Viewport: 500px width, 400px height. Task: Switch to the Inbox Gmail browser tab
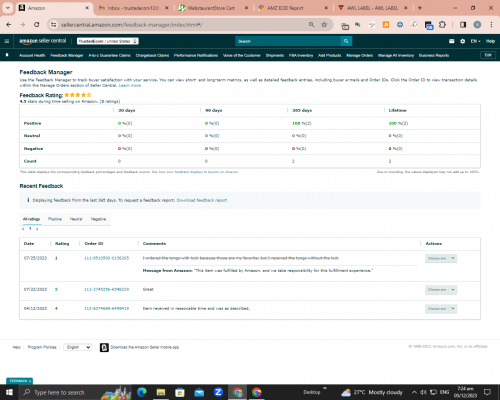tap(133, 8)
